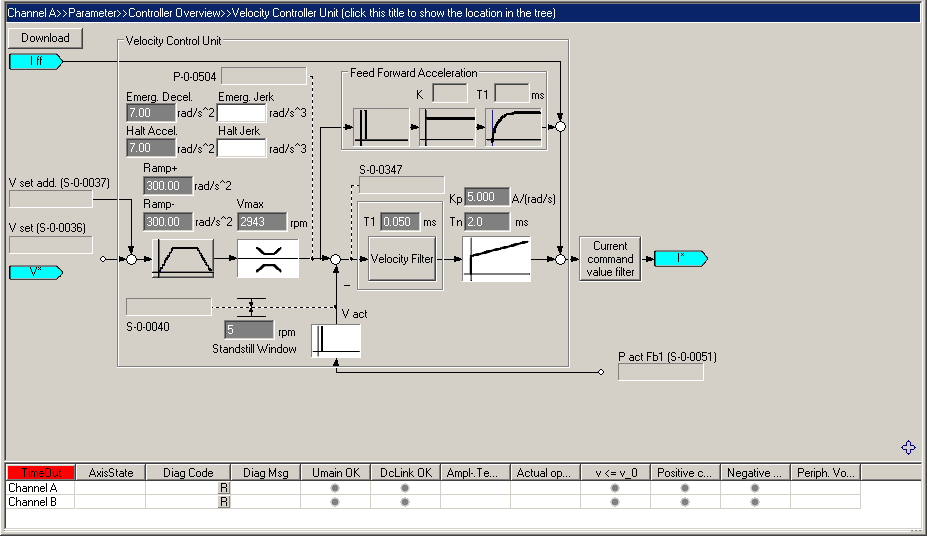Click the feed forward differentiator block
The height and width of the screenshot is (536, 927).
point(381,126)
